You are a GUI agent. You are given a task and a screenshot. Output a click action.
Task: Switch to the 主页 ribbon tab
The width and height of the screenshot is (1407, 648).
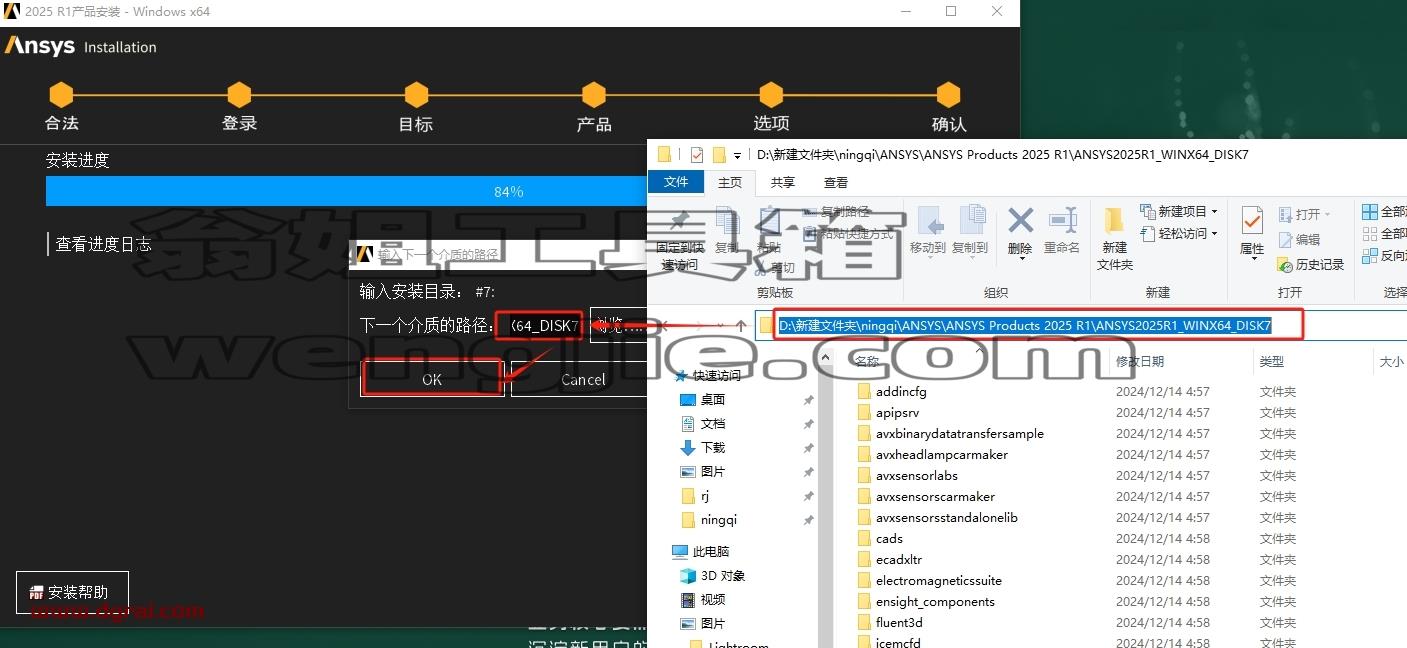pyautogui.click(x=730, y=182)
